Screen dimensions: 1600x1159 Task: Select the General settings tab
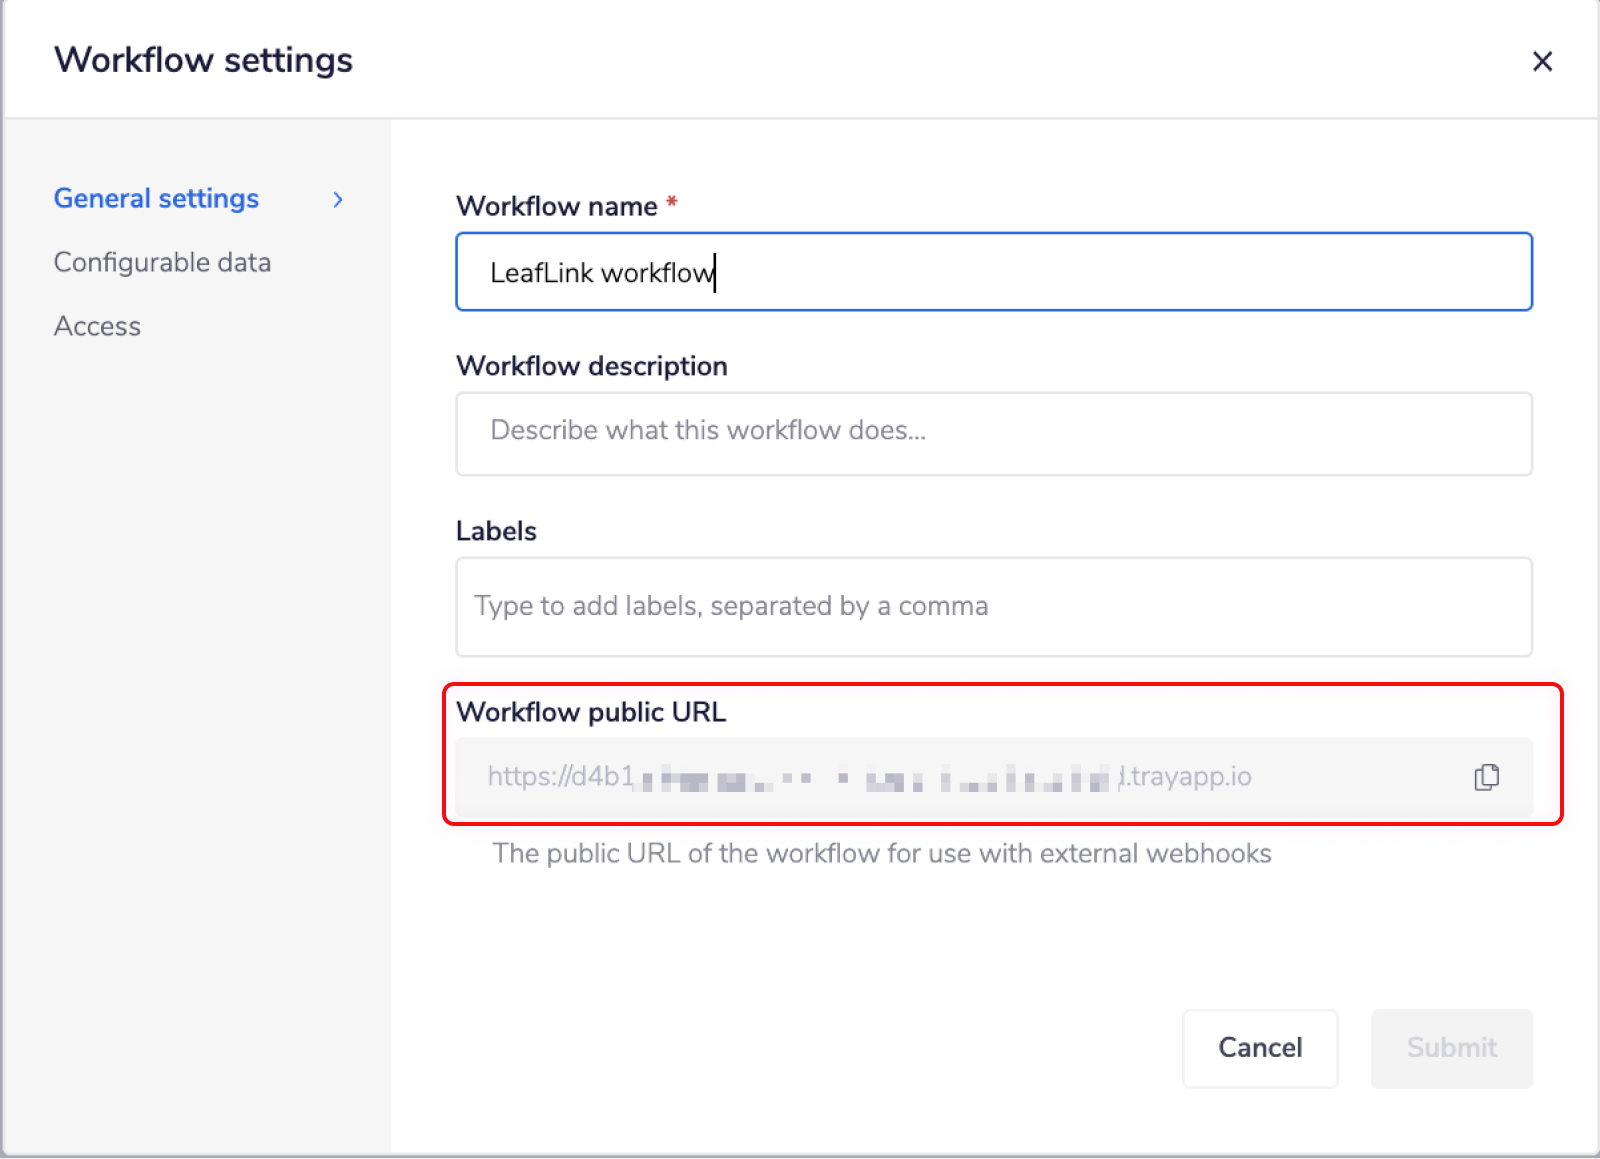click(155, 198)
